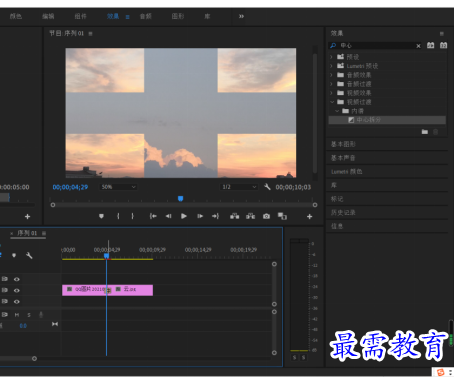Solo the audio track with S
Screen dimensions: 454x377
29,315
